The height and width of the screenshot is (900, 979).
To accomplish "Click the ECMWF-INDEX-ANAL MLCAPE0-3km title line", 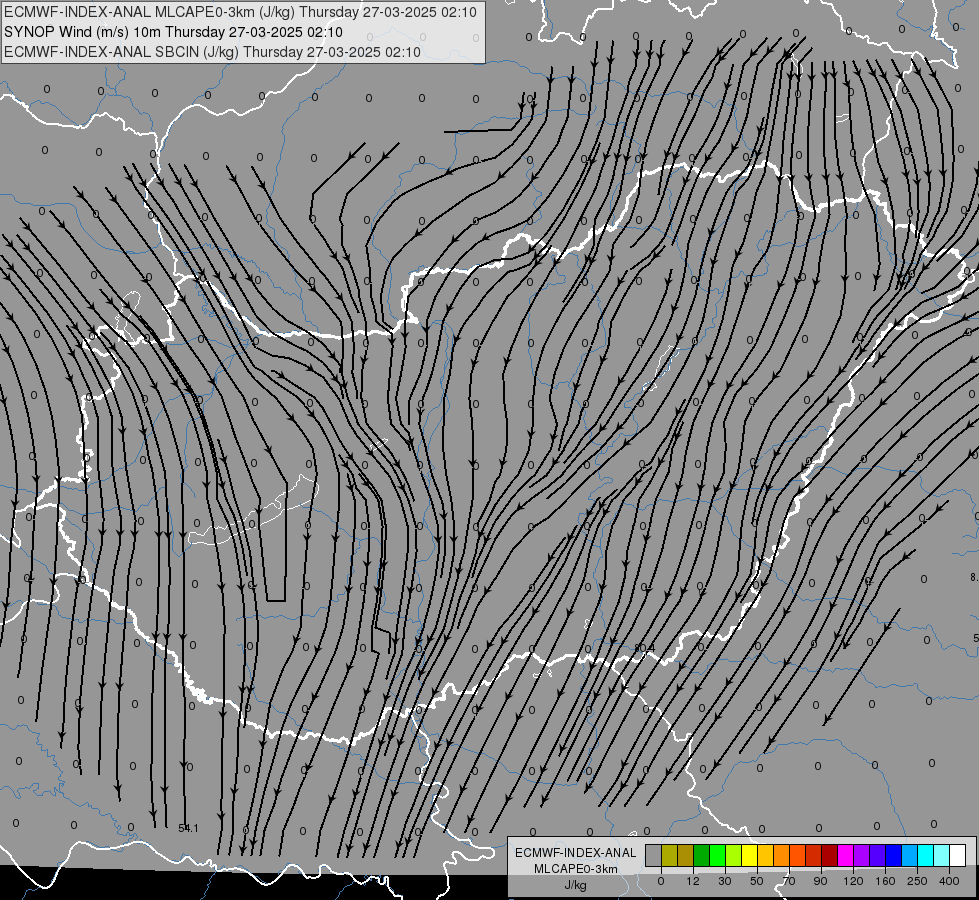I will (240, 12).
